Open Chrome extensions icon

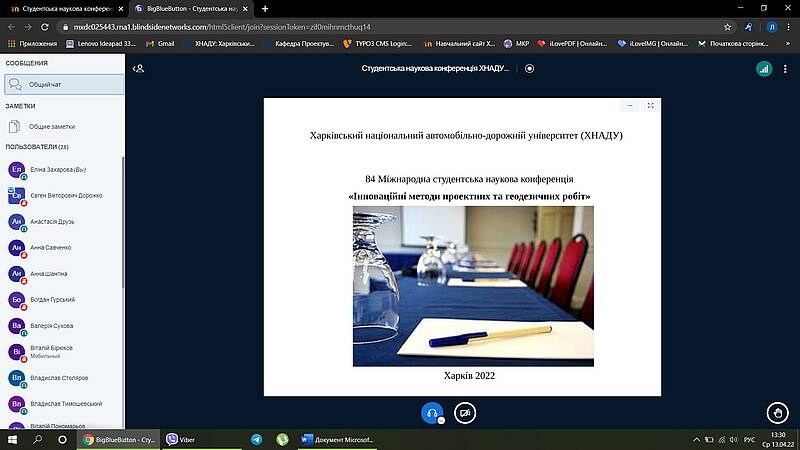coord(748,27)
